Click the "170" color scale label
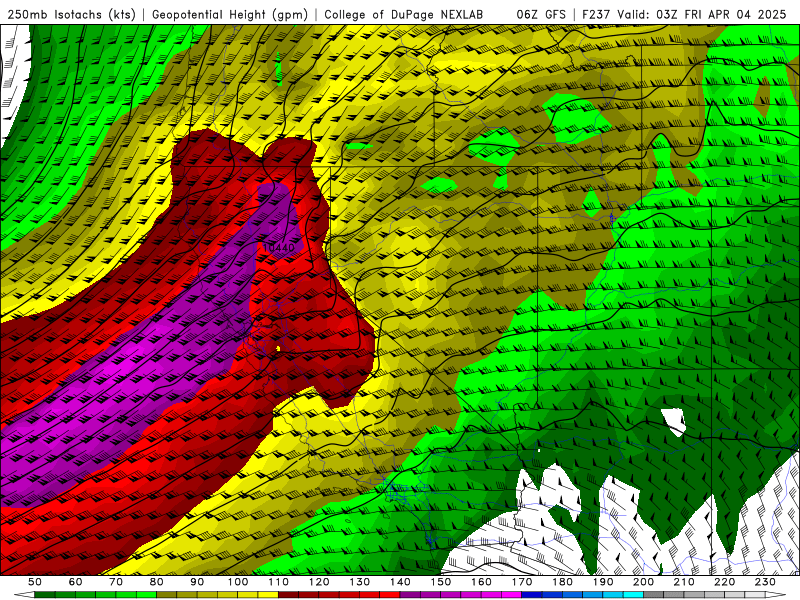Screen dimensions: 800x600 522,582
